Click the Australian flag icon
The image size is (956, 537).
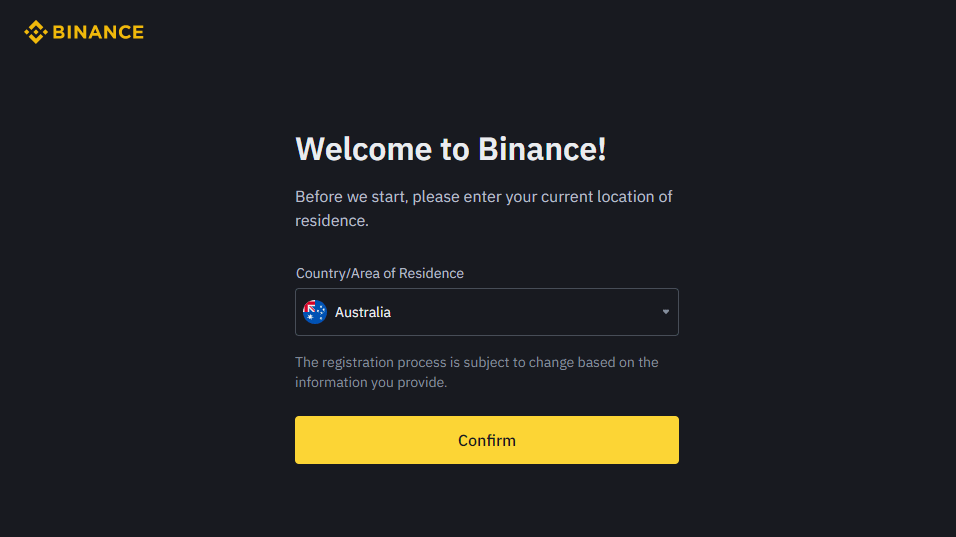tap(315, 312)
